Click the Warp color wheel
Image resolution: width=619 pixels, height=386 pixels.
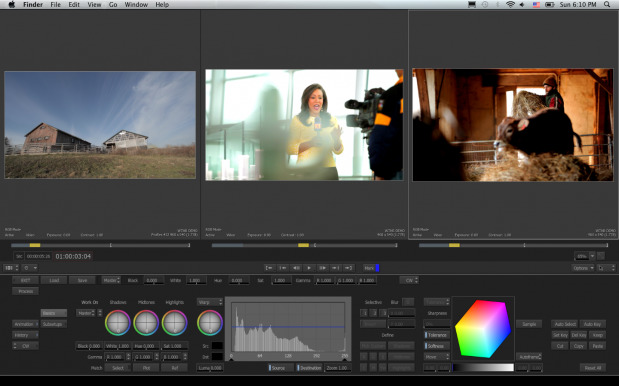(x=210, y=322)
